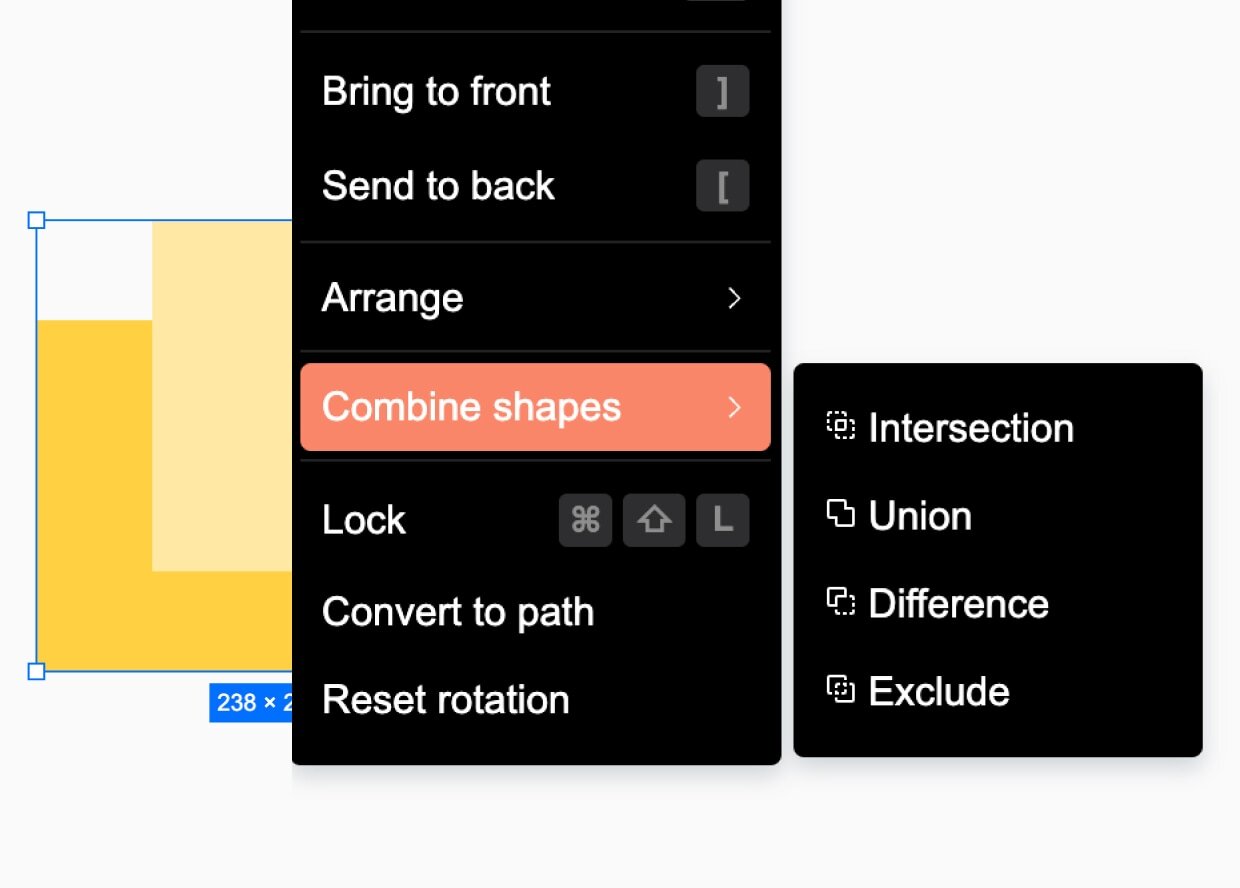The height and width of the screenshot is (888, 1240).
Task: Click the Exclude shape icon
Action: point(840,690)
